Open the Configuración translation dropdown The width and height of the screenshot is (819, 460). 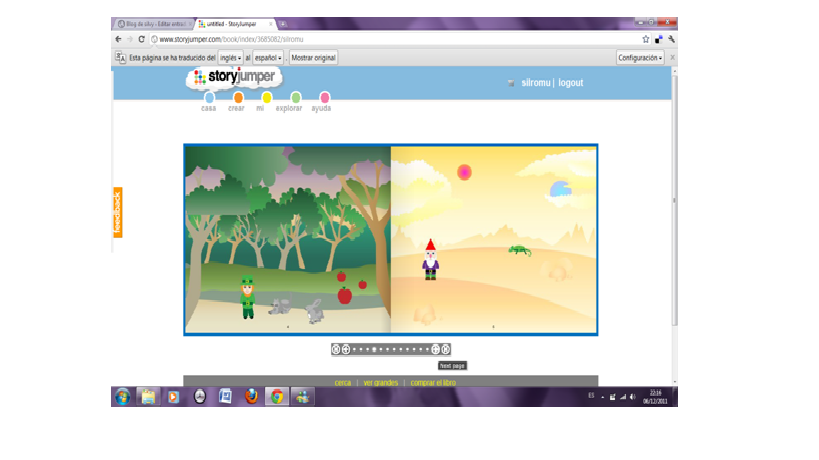pos(640,58)
